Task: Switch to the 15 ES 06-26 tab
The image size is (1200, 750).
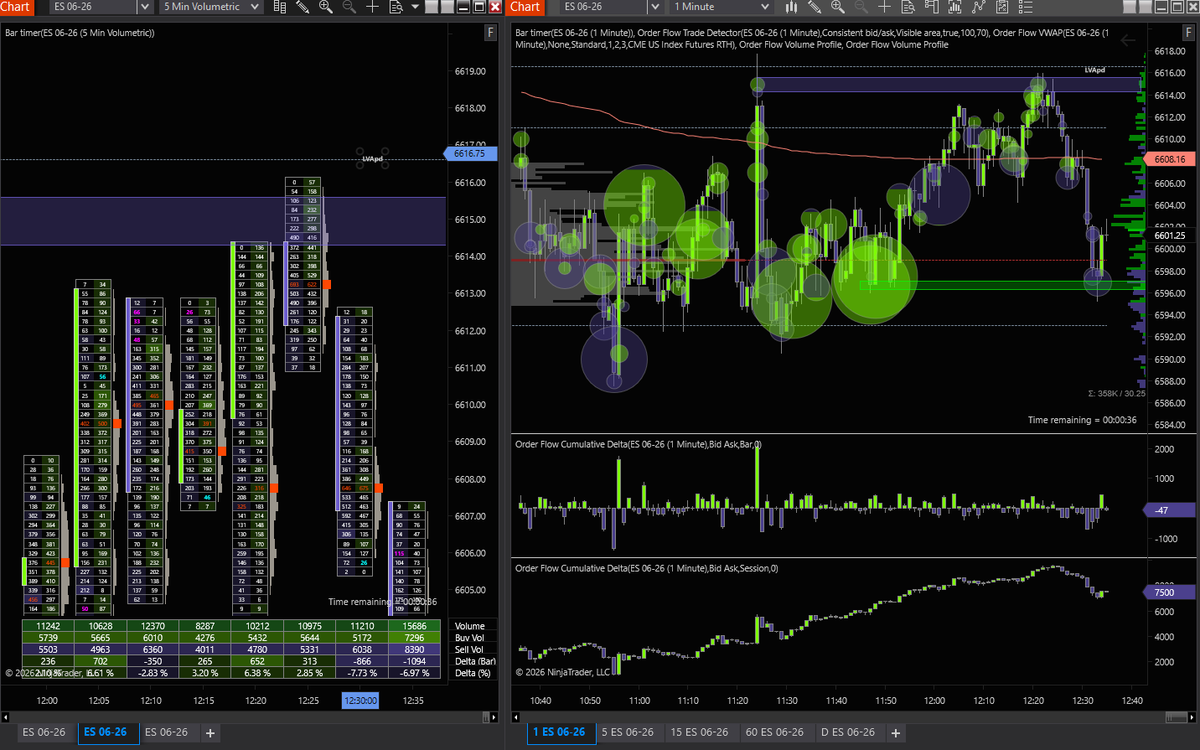Action: pyautogui.click(x=702, y=732)
